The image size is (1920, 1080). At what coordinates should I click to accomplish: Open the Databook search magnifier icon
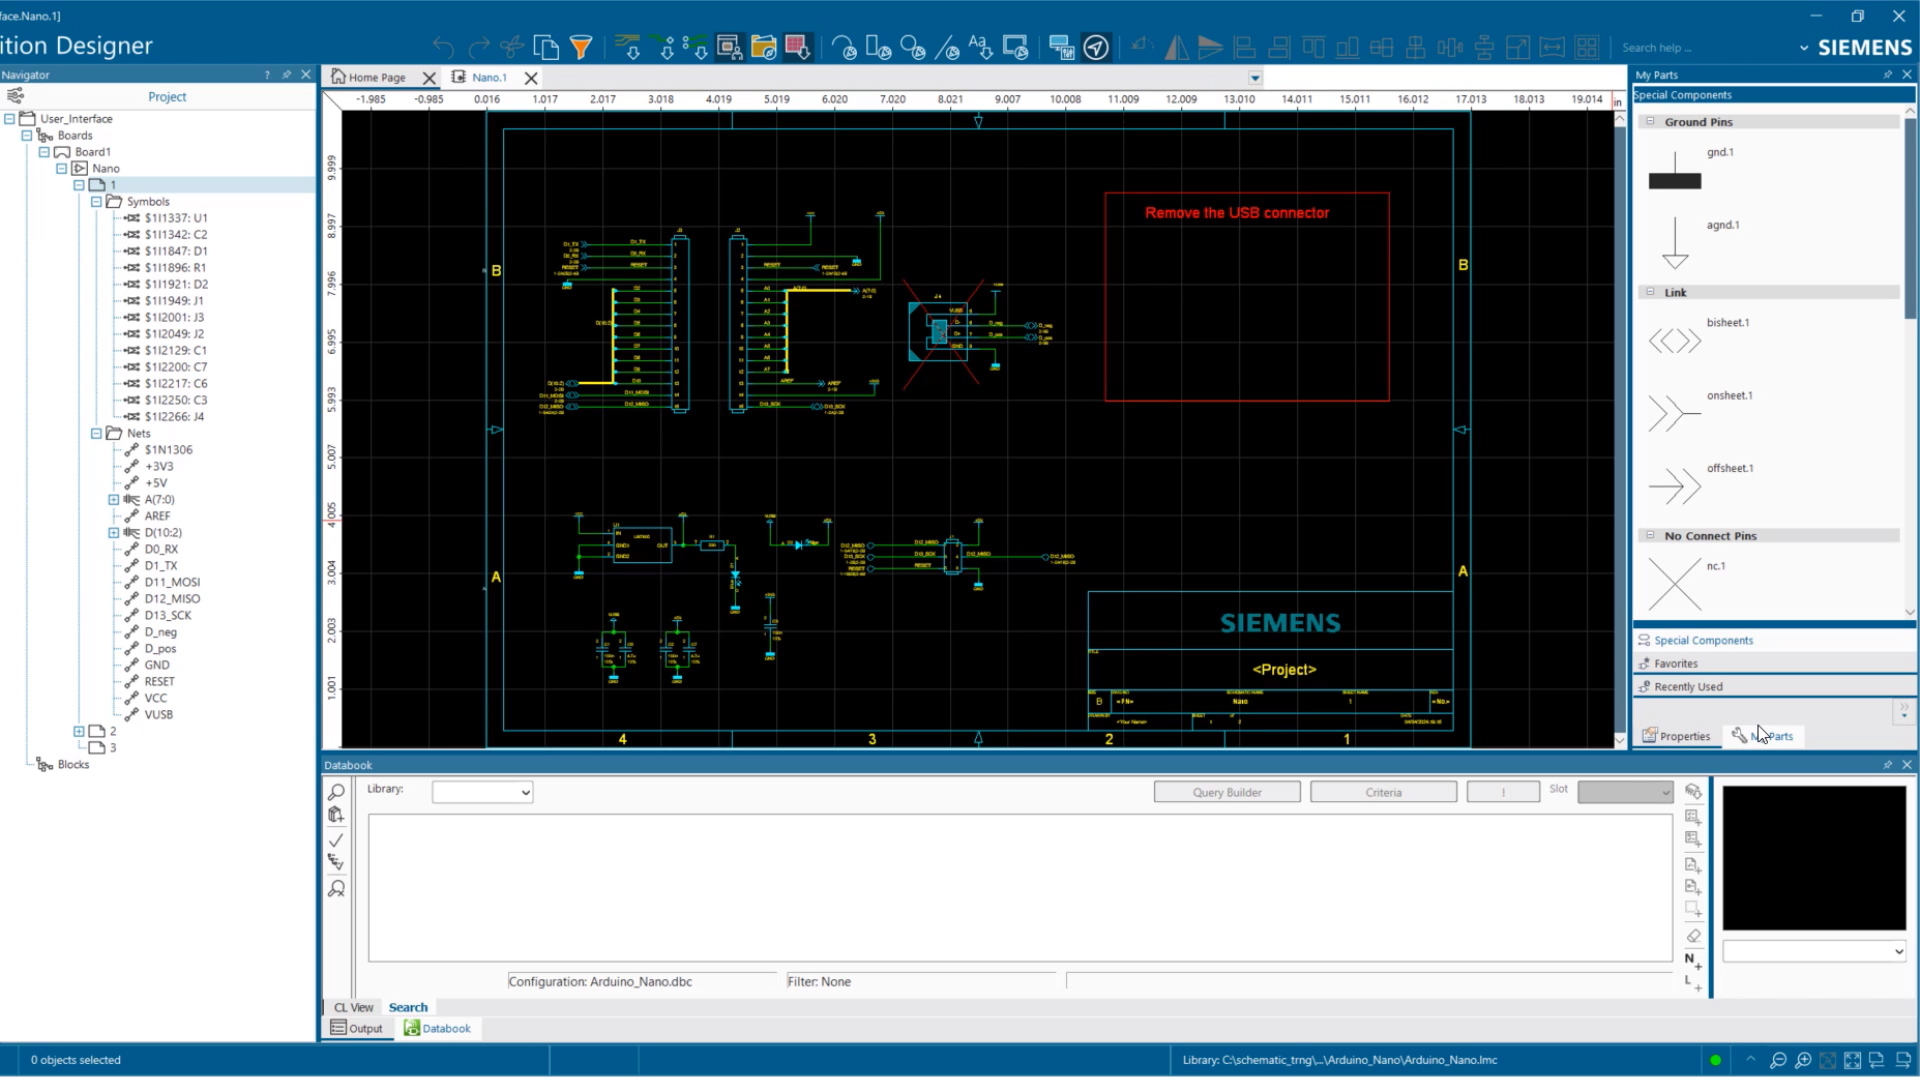click(337, 791)
